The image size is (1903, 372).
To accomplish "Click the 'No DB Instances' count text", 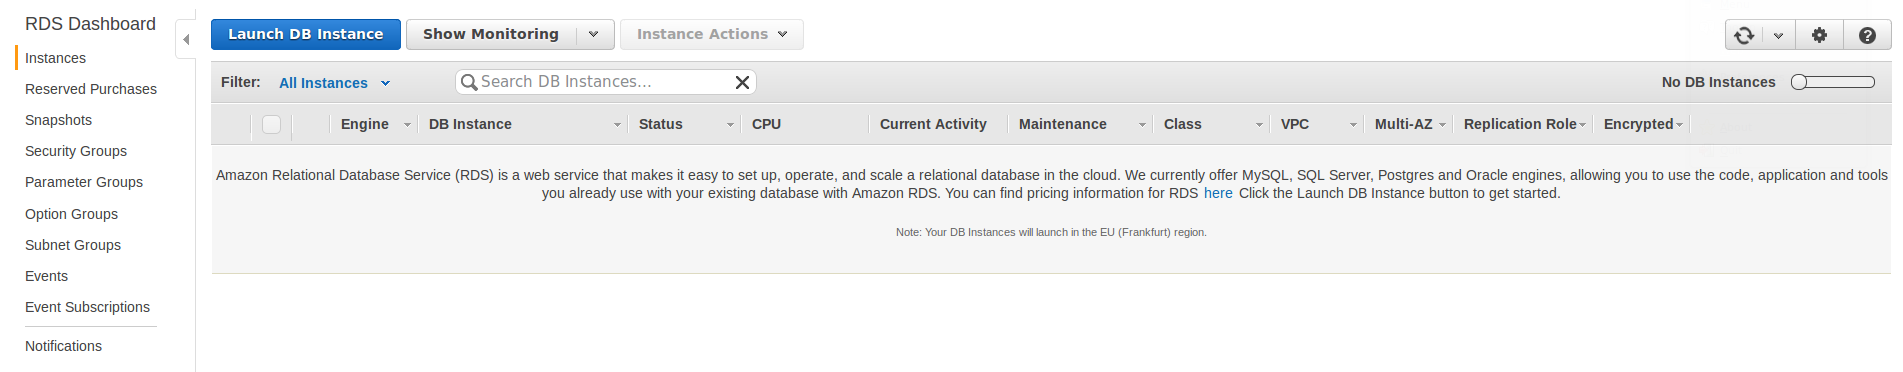I will (1718, 82).
